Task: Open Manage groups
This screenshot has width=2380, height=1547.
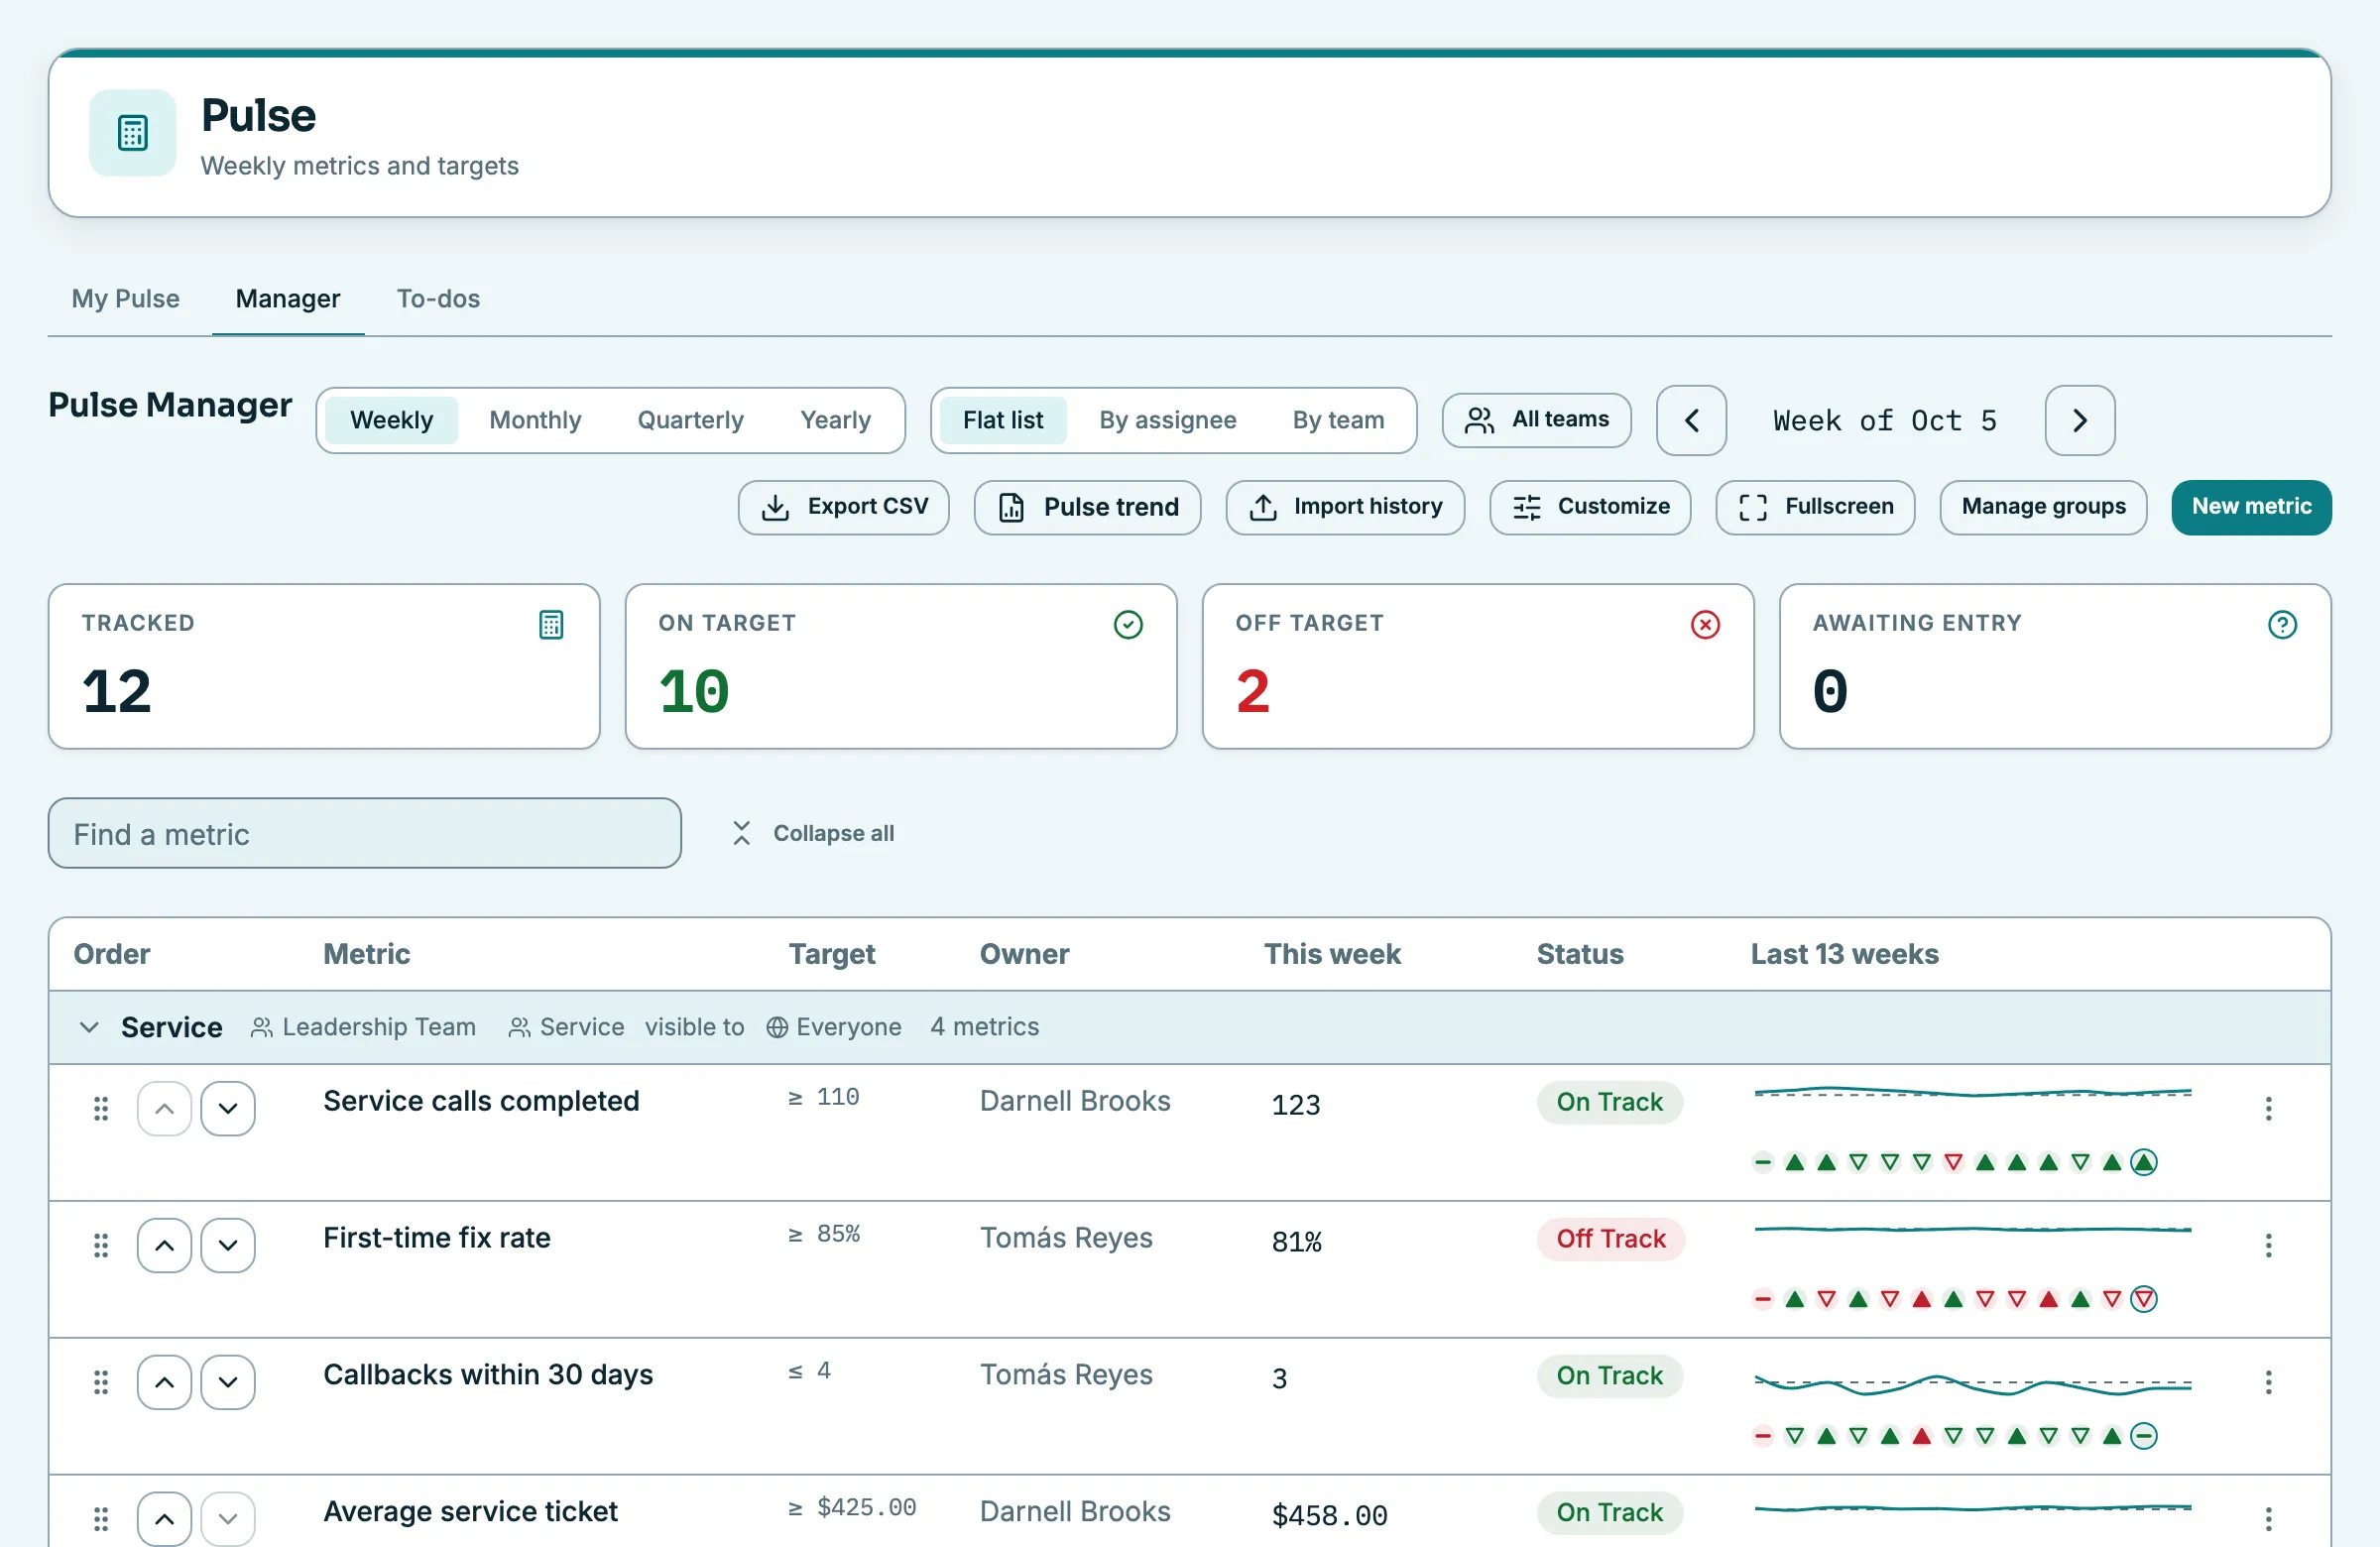Action: pyautogui.click(x=2043, y=507)
